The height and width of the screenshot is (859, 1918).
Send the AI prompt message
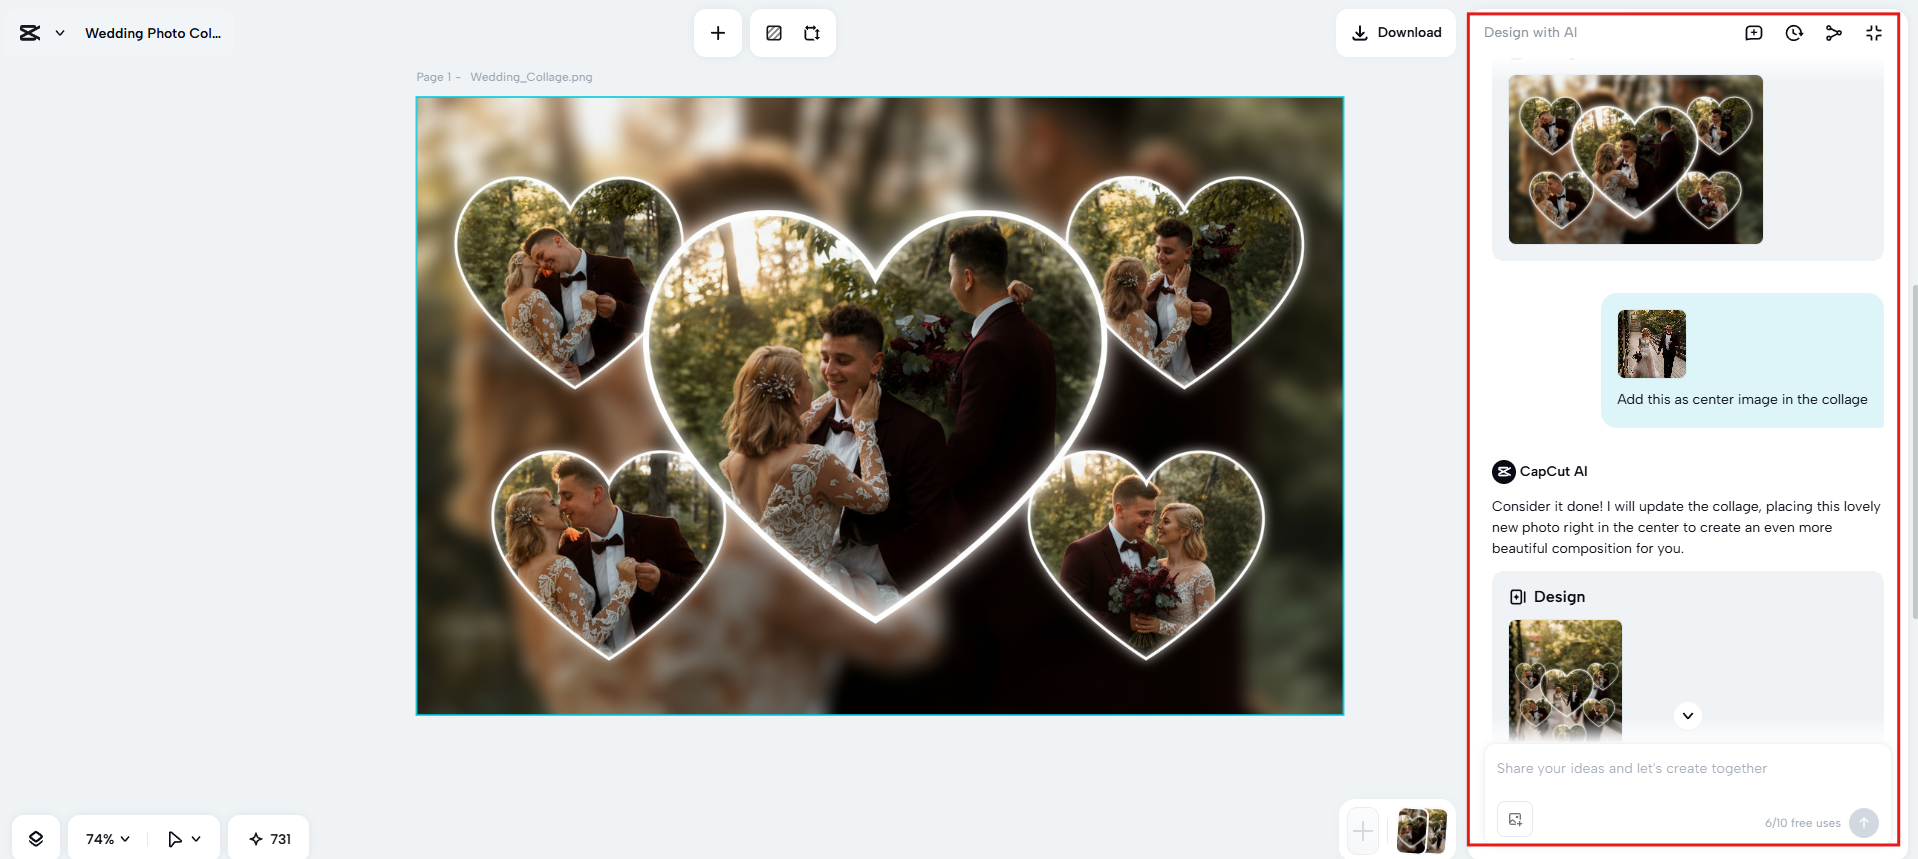[x=1863, y=822]
